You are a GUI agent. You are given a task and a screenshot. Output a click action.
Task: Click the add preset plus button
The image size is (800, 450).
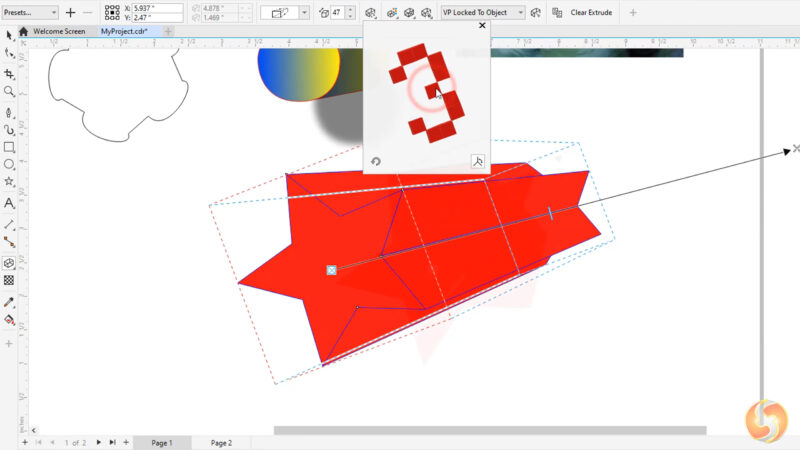click(70, 13)
